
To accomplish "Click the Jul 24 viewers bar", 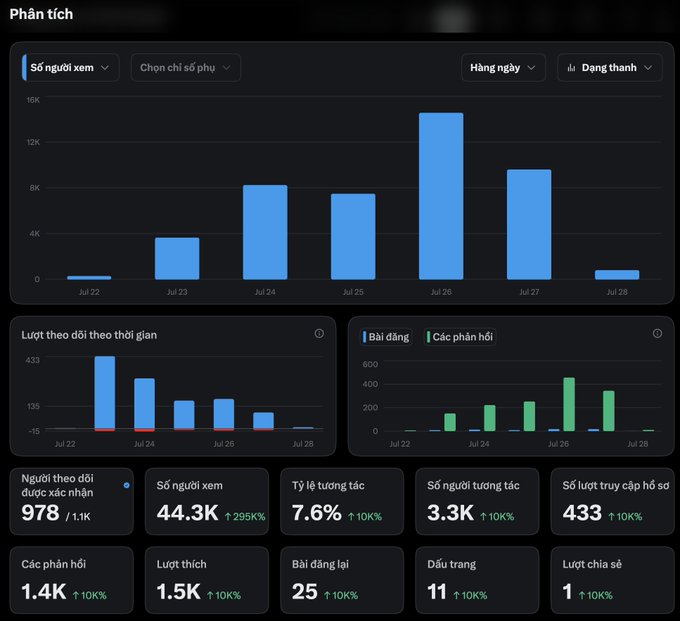I will point(265,232).
